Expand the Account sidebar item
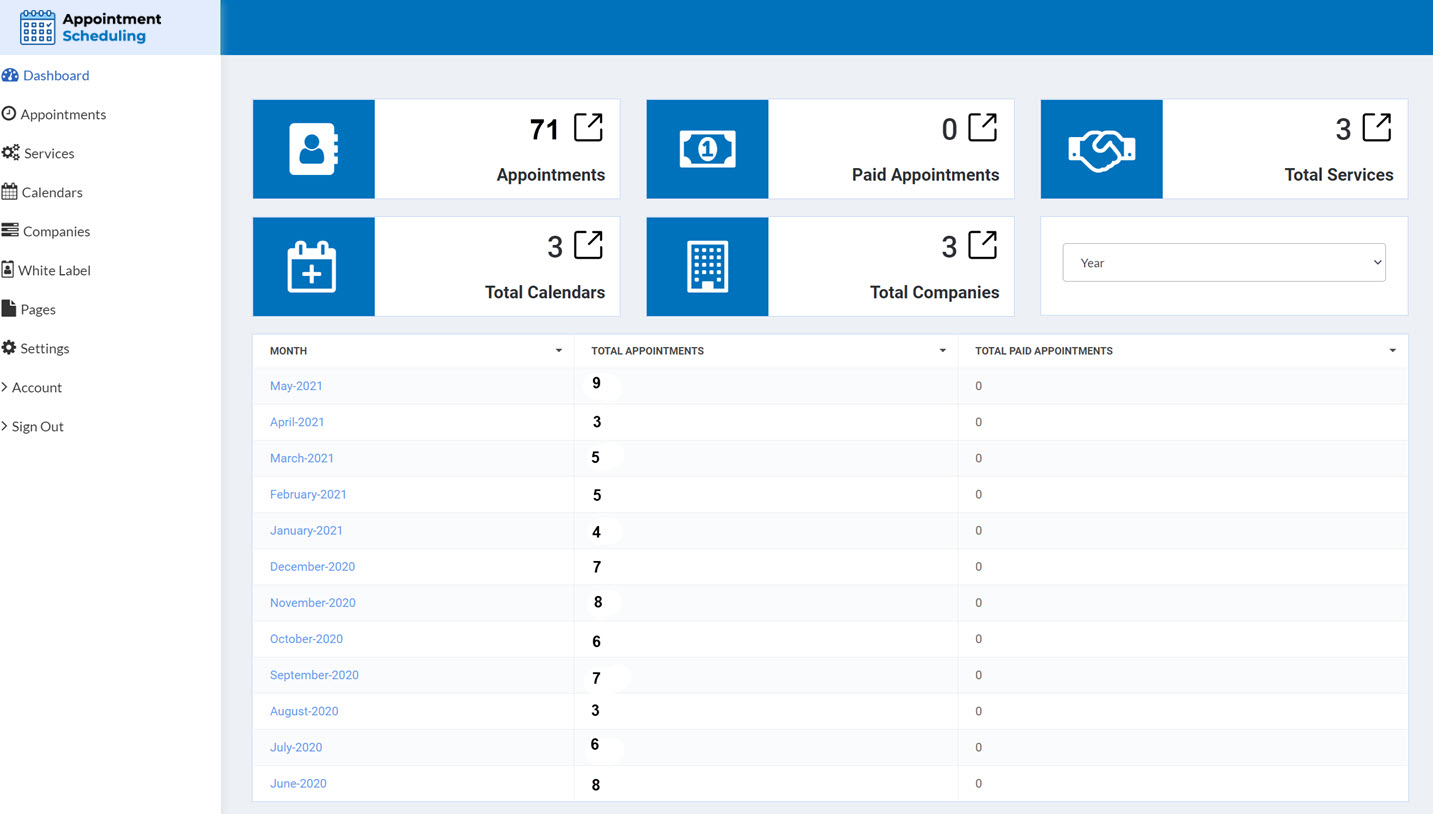This screenshot has height=814, width=1433. (36, 387)
